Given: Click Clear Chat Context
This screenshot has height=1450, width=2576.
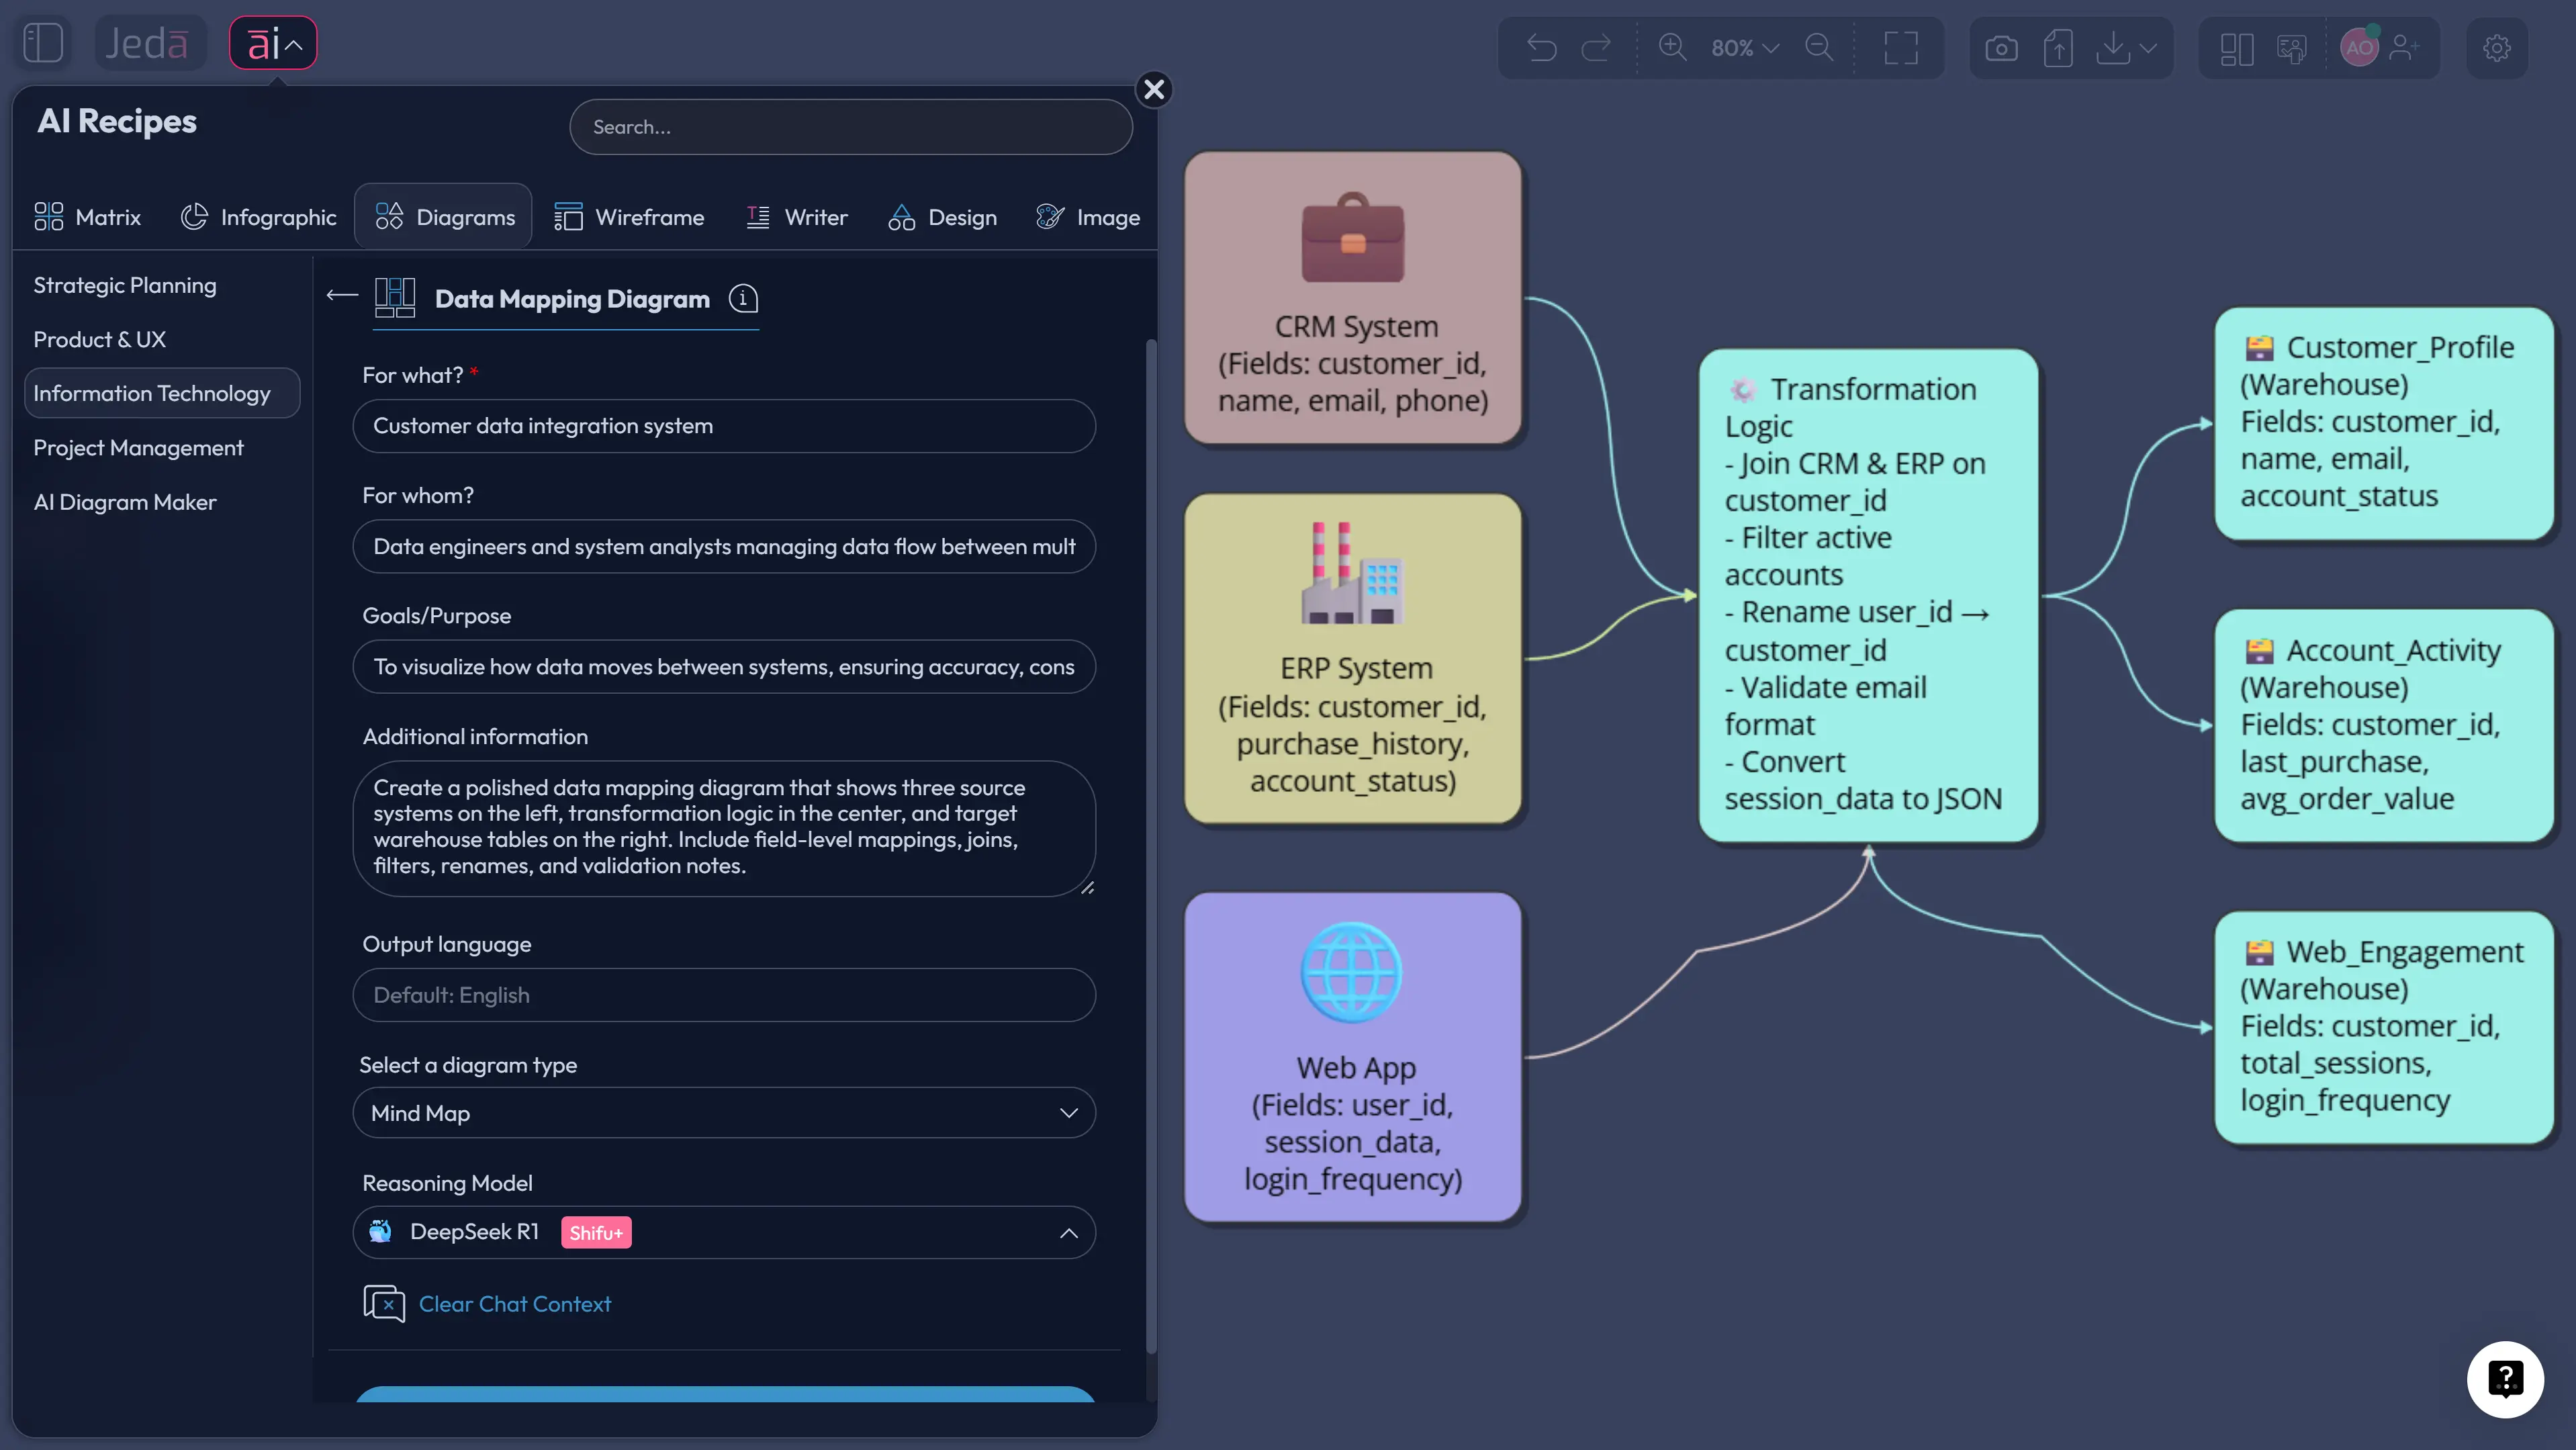Looking at the screenshot, I should pos(514,1304).
